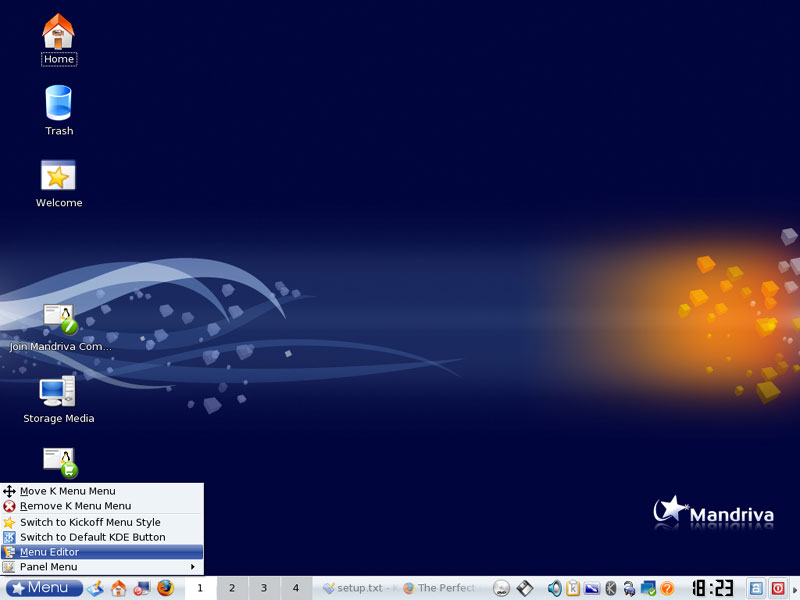
Task: Open the Storage Media desktop icon
Action: click(x=59, y=399)
